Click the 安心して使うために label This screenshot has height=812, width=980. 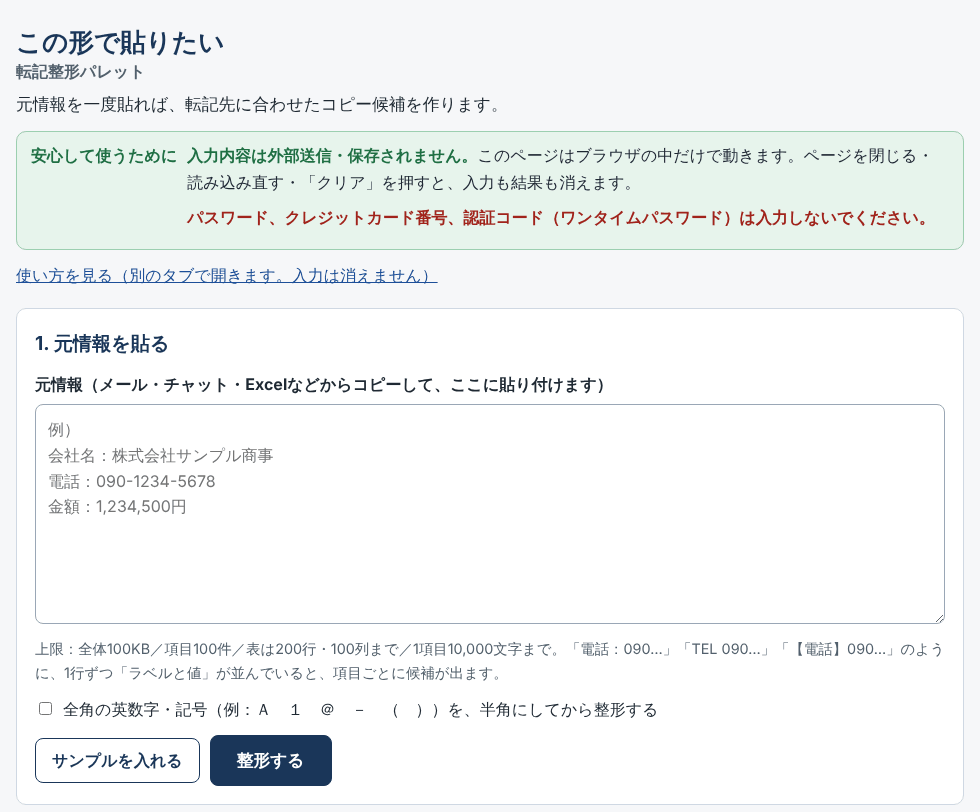coord(104,156)
